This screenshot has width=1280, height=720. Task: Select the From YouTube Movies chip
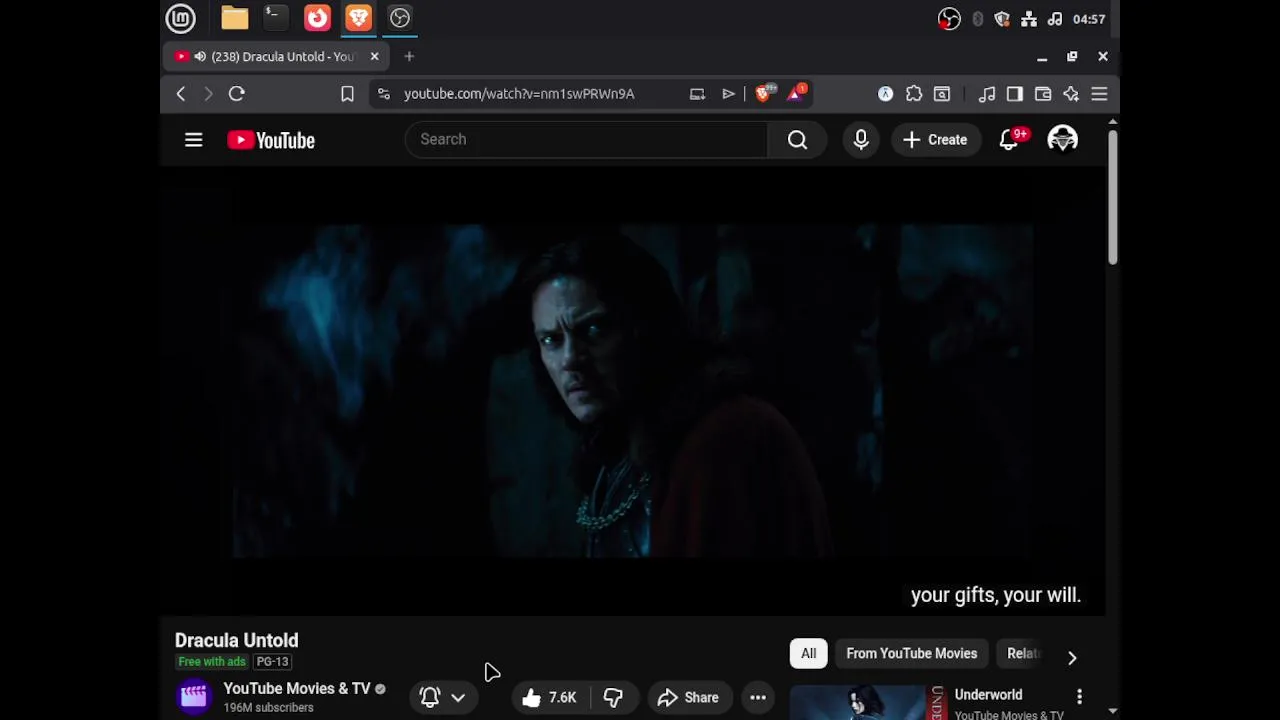click(912, 654)
